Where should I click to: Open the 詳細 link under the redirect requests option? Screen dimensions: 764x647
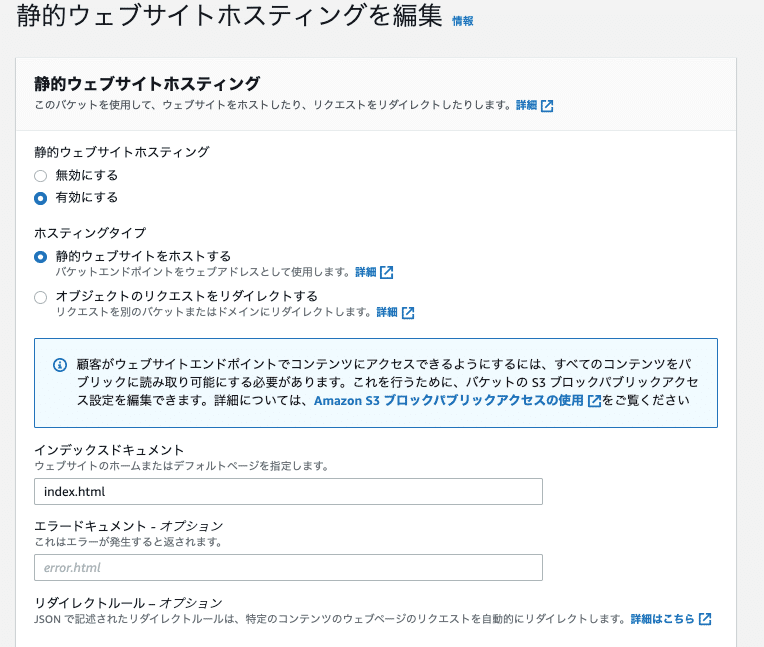click(x=387, y=312)
